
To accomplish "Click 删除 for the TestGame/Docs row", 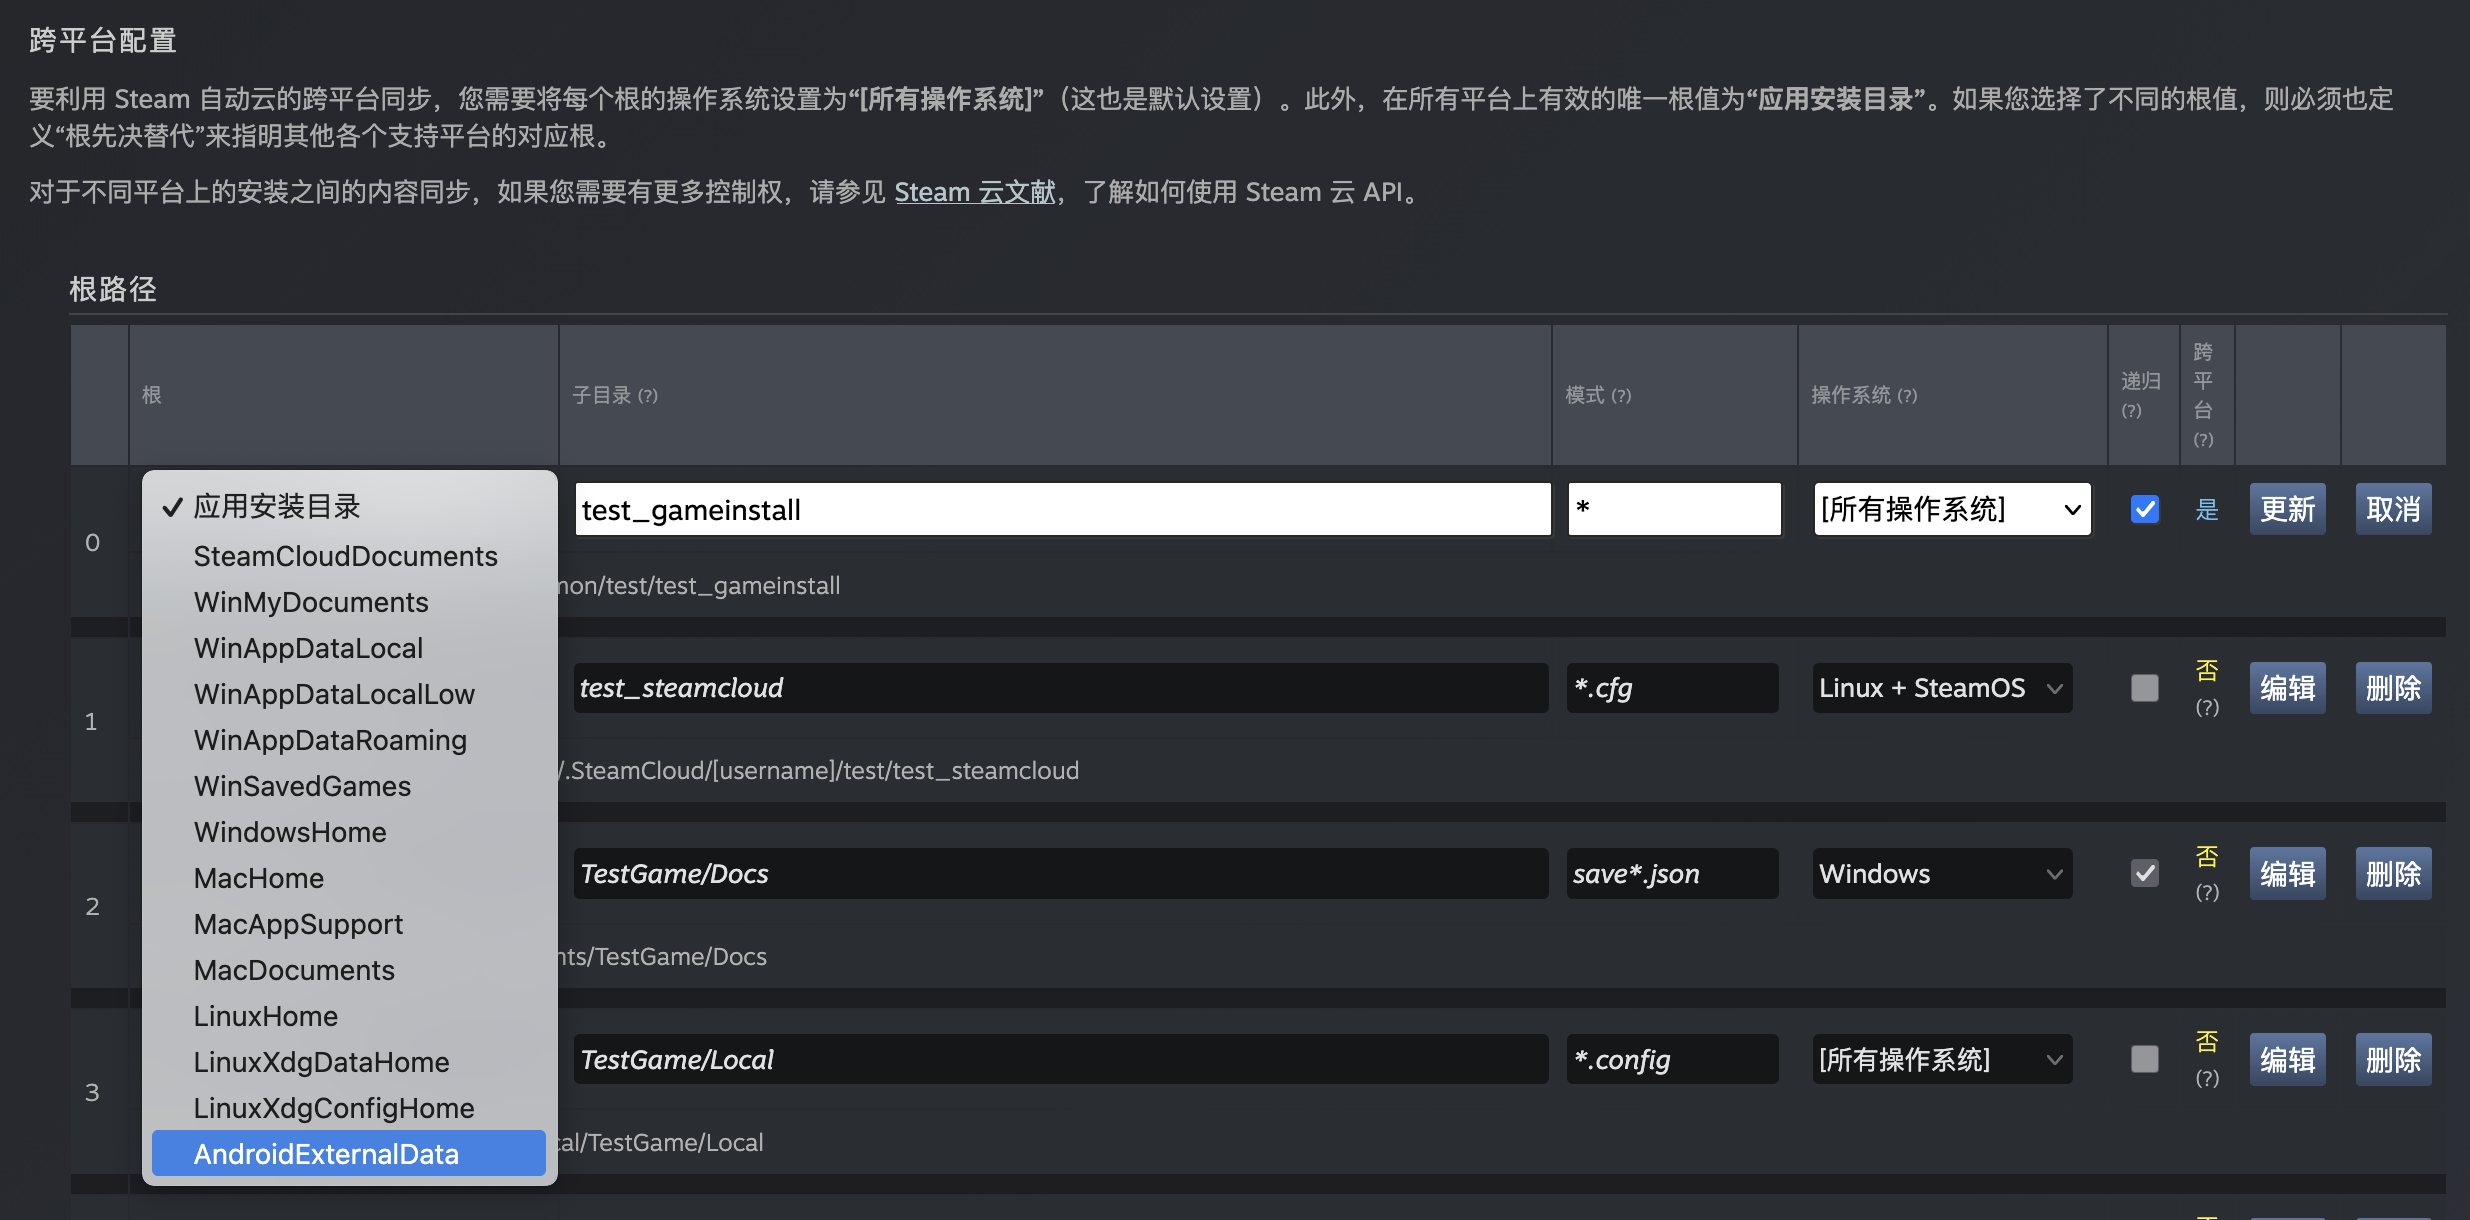I will tap(2393, 873).
